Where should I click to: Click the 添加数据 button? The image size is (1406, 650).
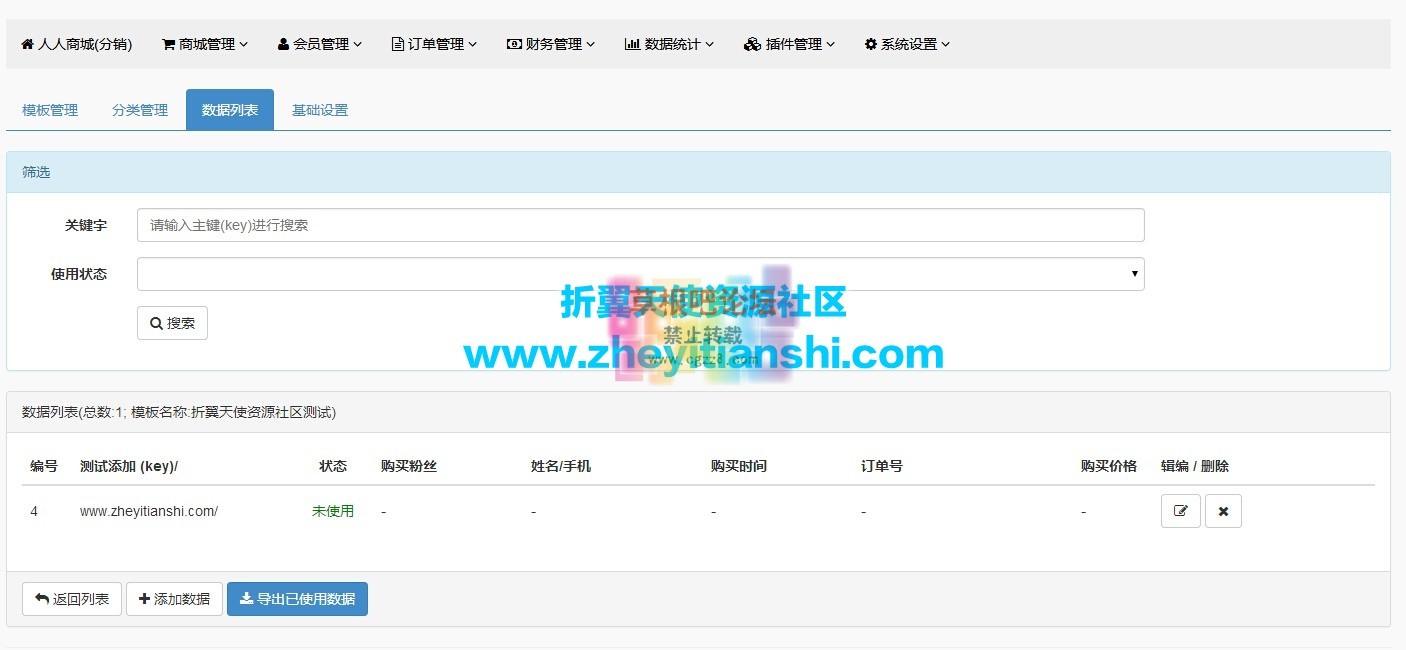174,599
